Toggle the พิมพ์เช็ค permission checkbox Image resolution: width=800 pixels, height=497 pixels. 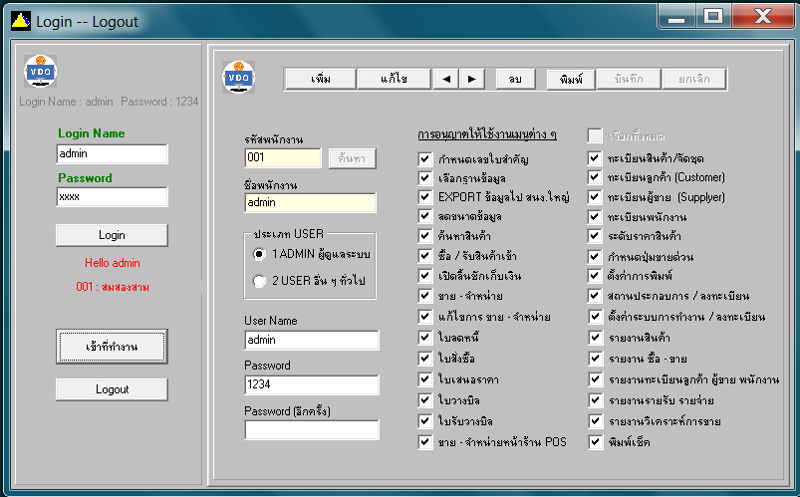[x=595, y=441]
